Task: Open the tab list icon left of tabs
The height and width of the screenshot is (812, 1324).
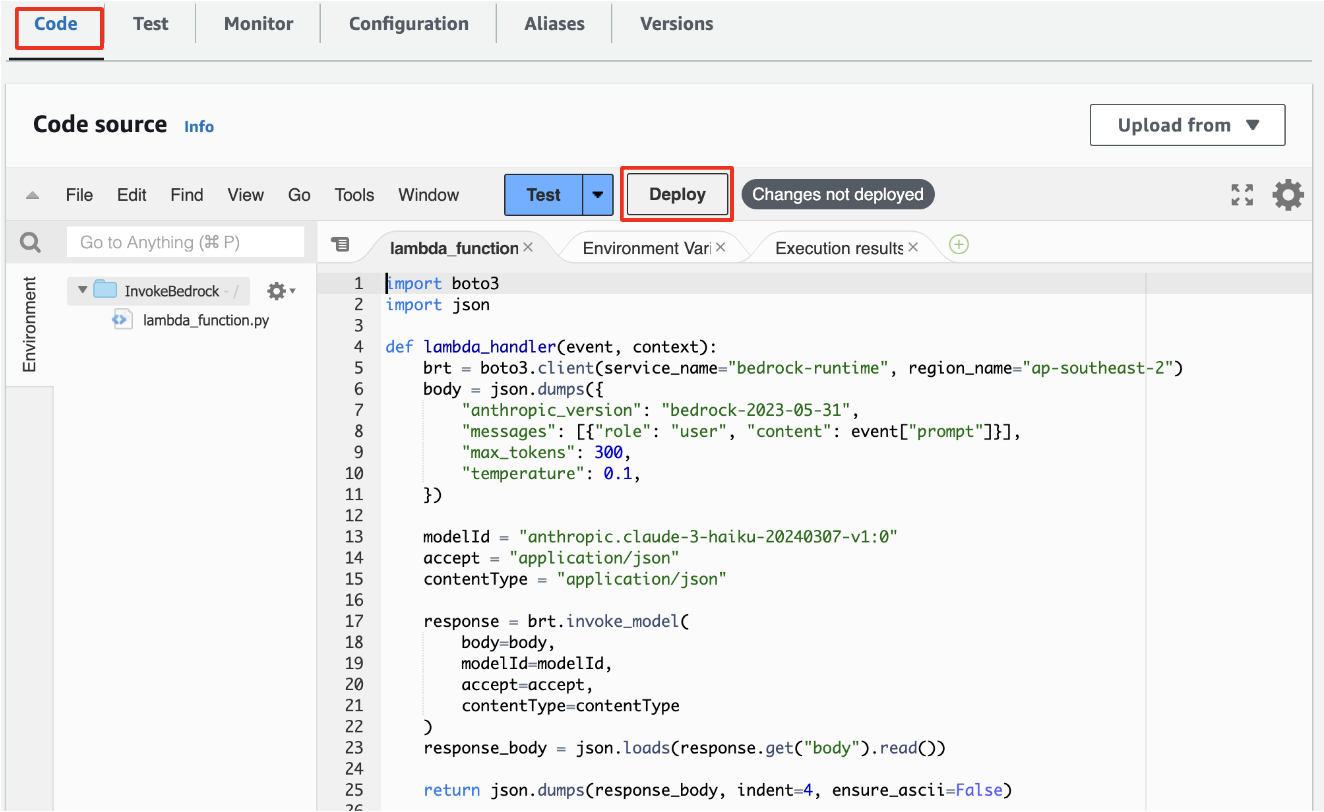Action: (x=342, y=244)
